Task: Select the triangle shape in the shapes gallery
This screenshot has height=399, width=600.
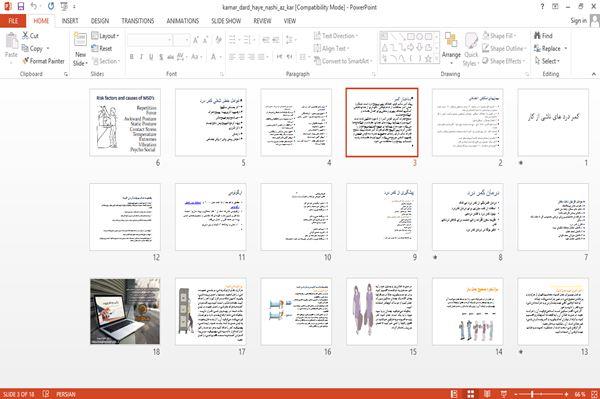Action: tap(385, 48)
